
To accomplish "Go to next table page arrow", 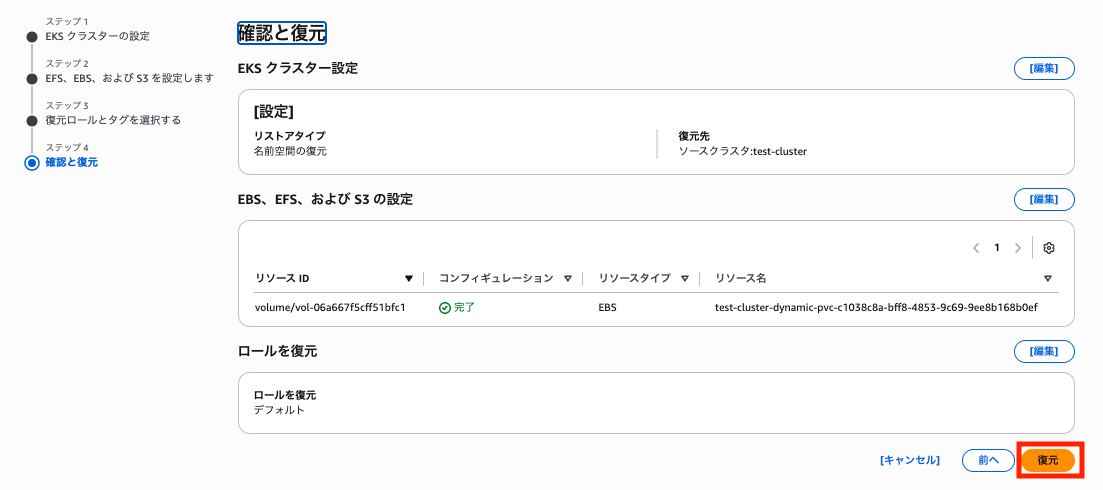I will pyautogui.click(x=1017, y=247).
